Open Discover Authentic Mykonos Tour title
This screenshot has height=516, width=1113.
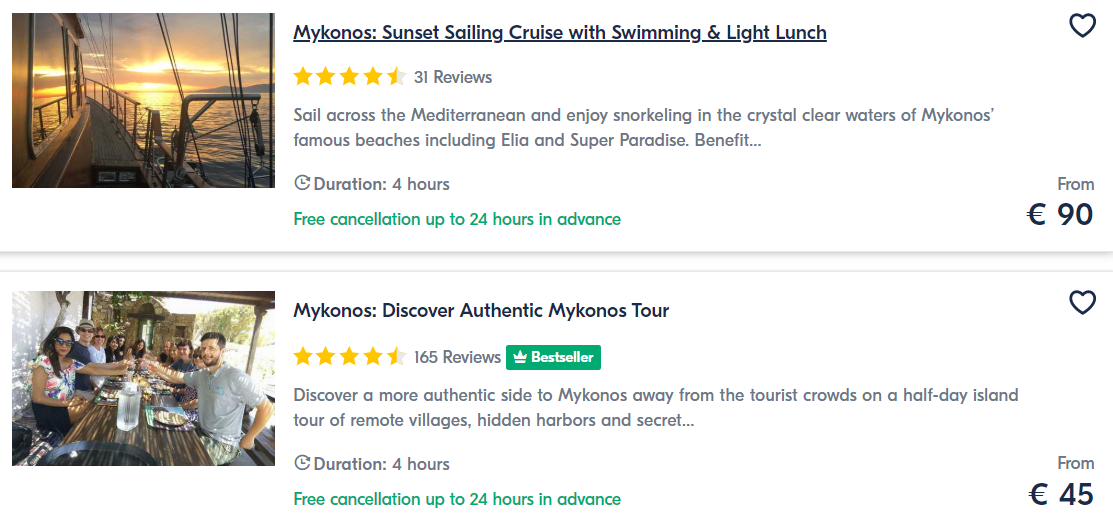(481, 311)
